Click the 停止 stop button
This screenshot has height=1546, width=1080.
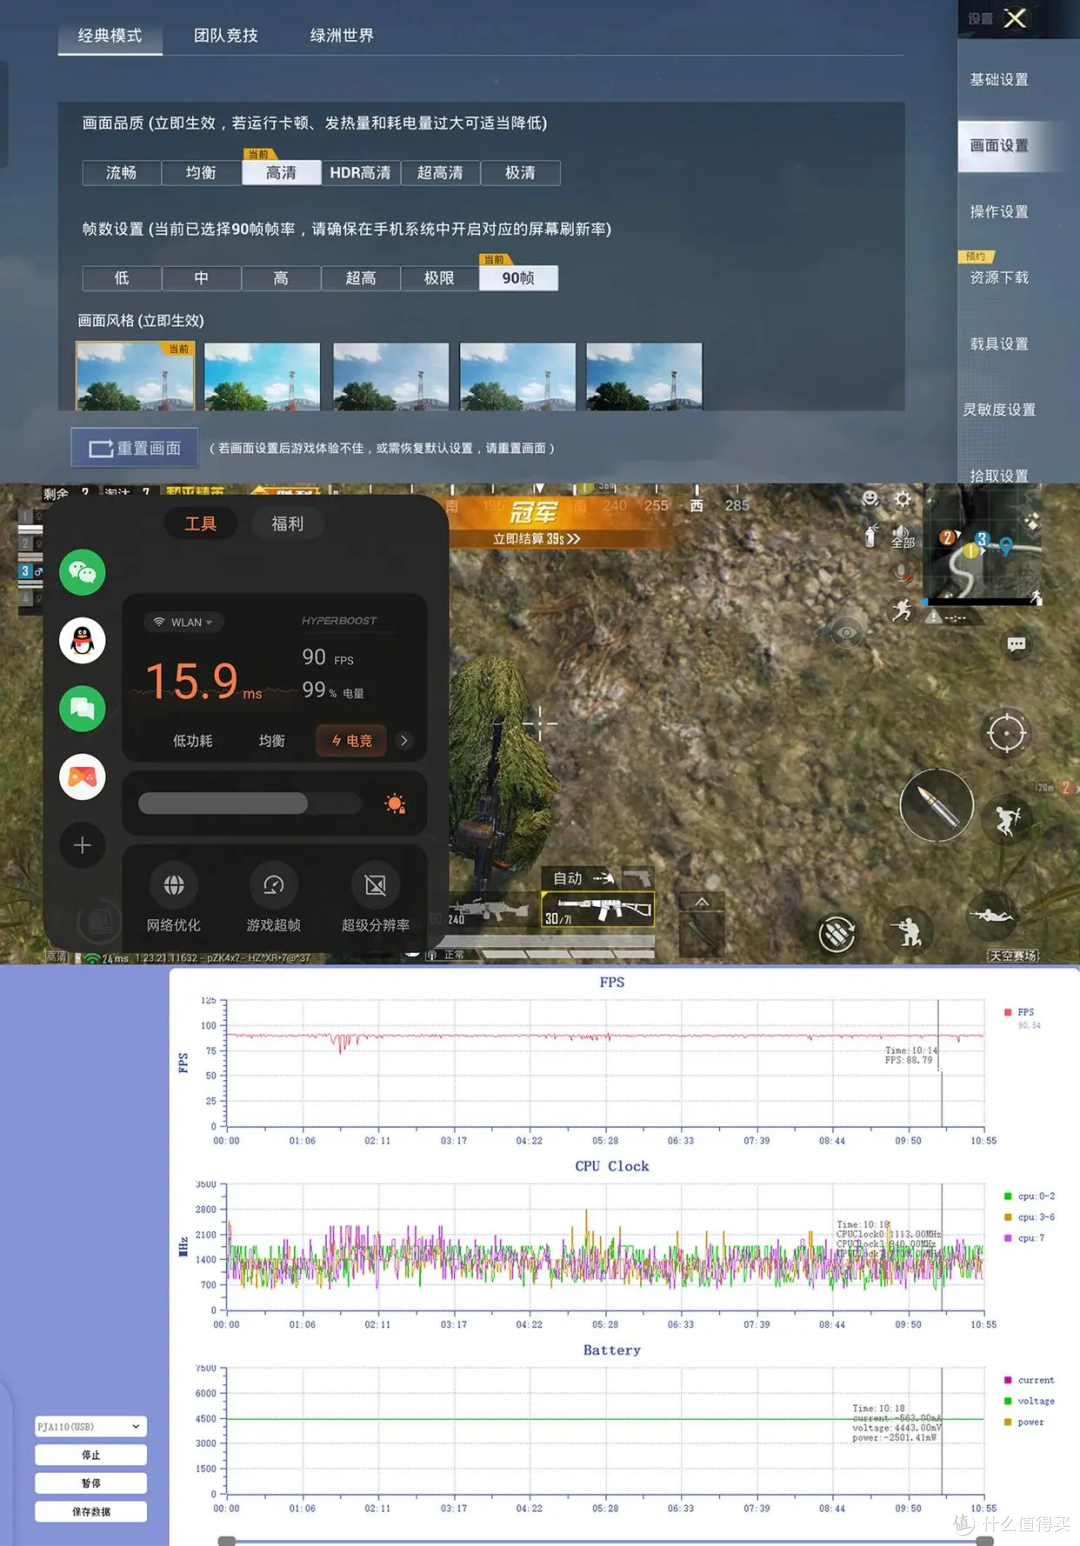(x=90, y=1455)
